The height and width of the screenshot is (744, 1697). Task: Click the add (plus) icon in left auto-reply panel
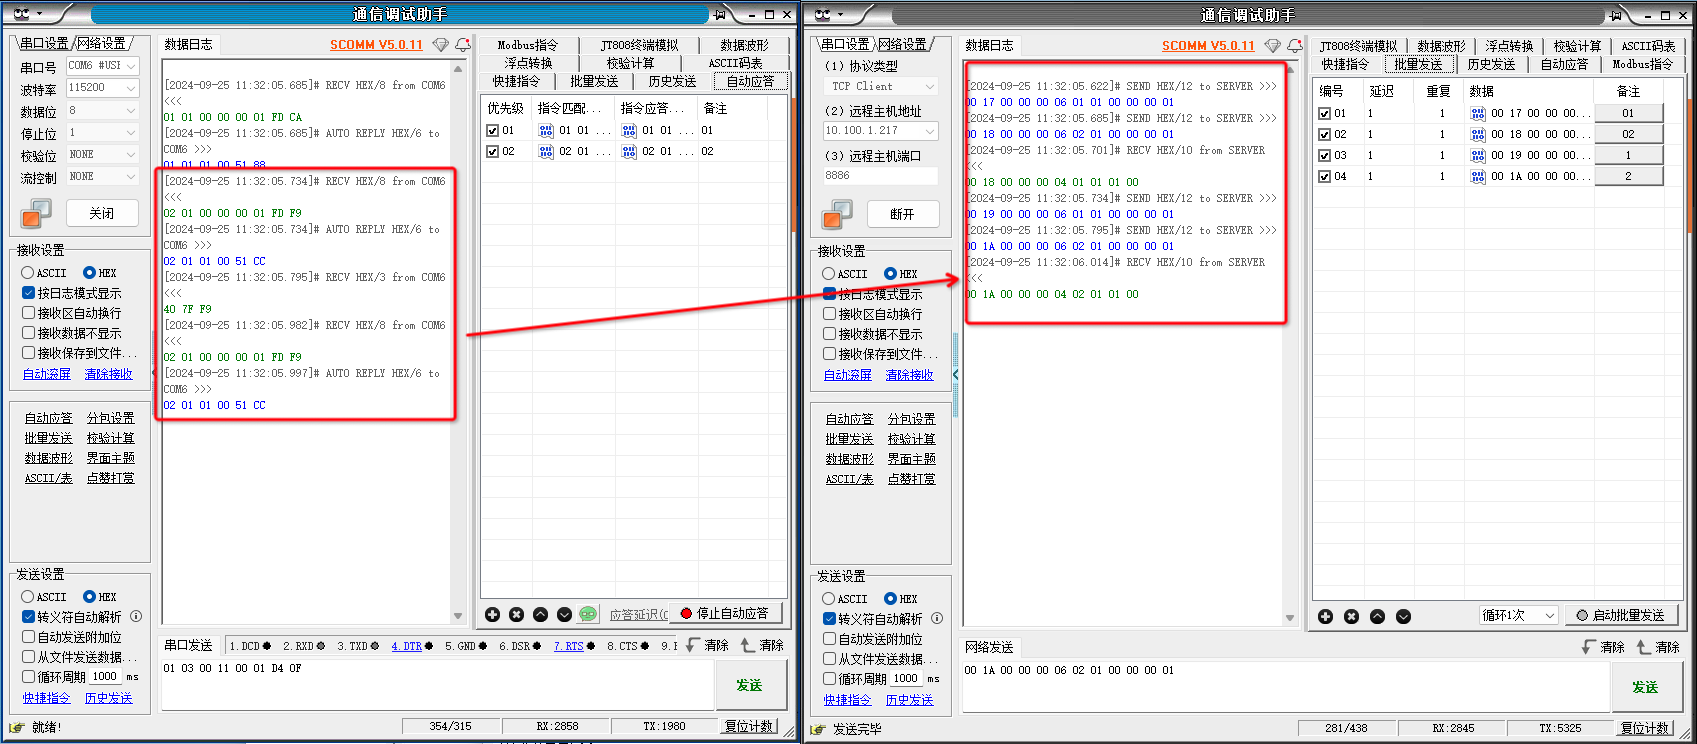click(492, 614)
